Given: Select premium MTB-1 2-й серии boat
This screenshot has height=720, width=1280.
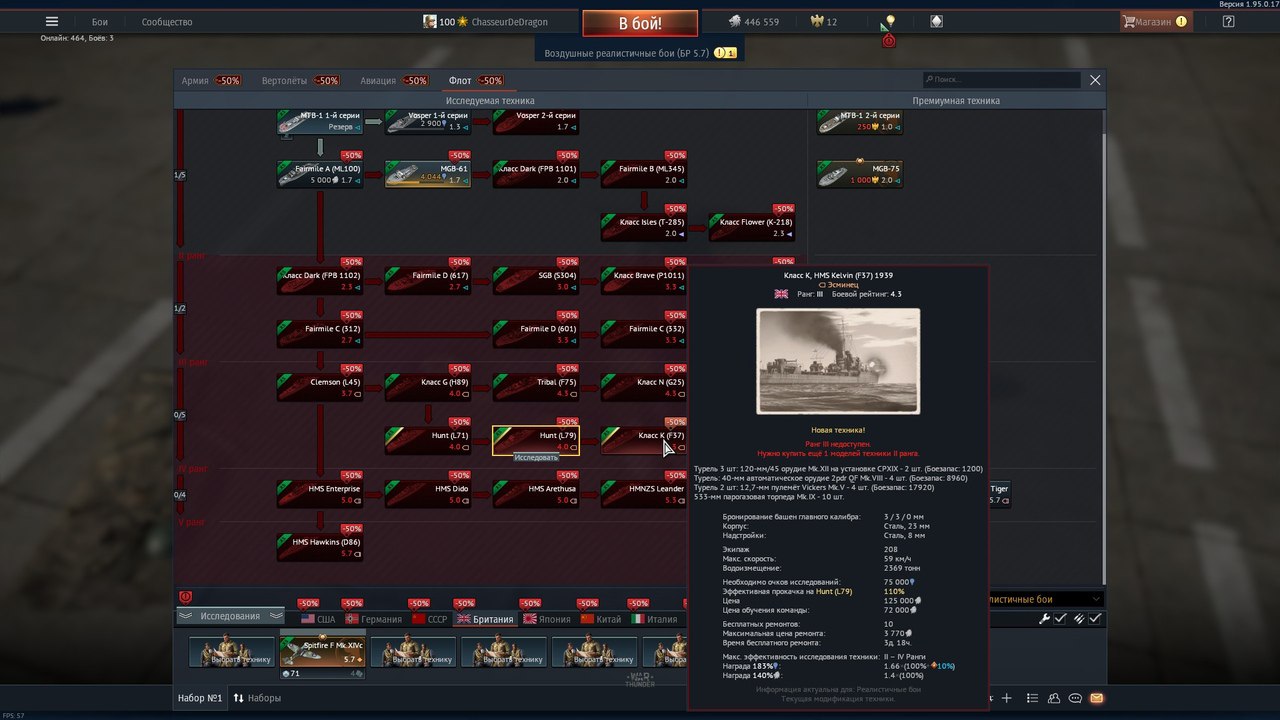Looking at the screenshot, I should [860, 121].
